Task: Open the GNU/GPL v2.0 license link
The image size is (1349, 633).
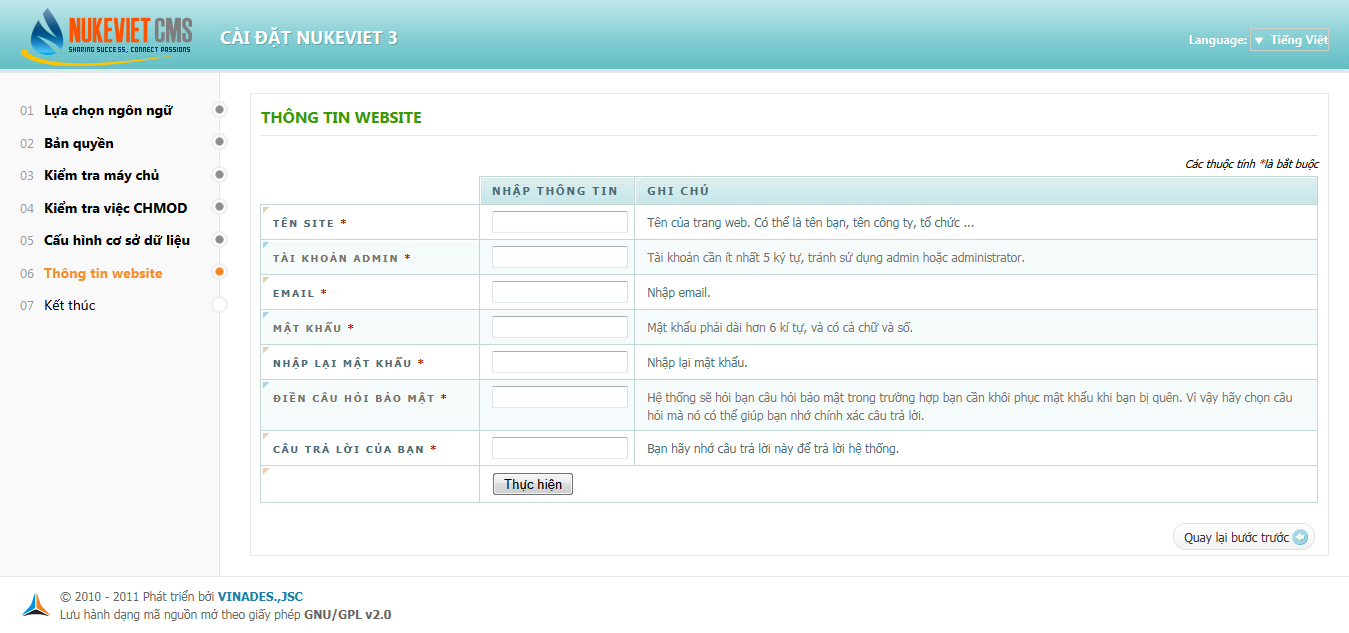Action: (x=347, y=615)
